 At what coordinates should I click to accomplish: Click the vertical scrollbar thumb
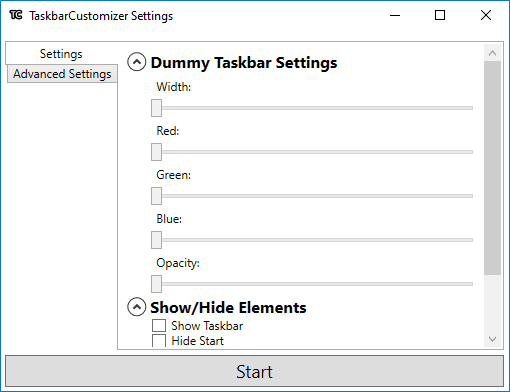tap(492, 168)
